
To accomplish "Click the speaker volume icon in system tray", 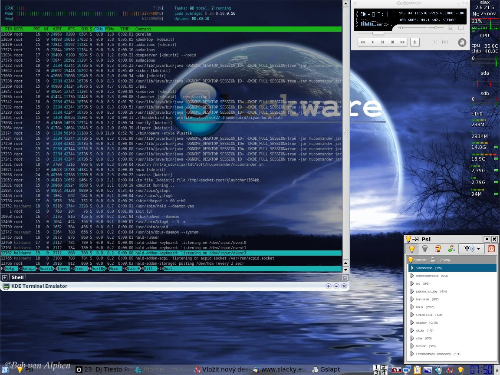I will 439,370.
